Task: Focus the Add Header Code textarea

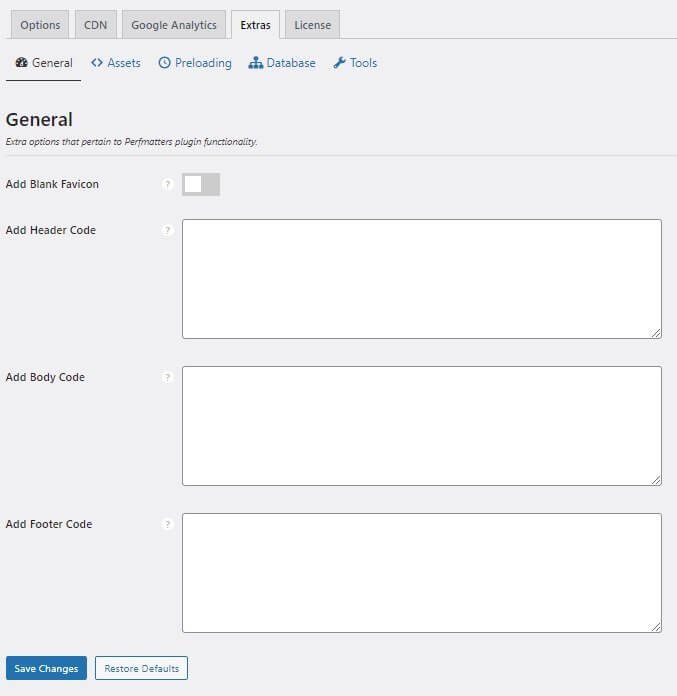Action: (x=422, y=279)
